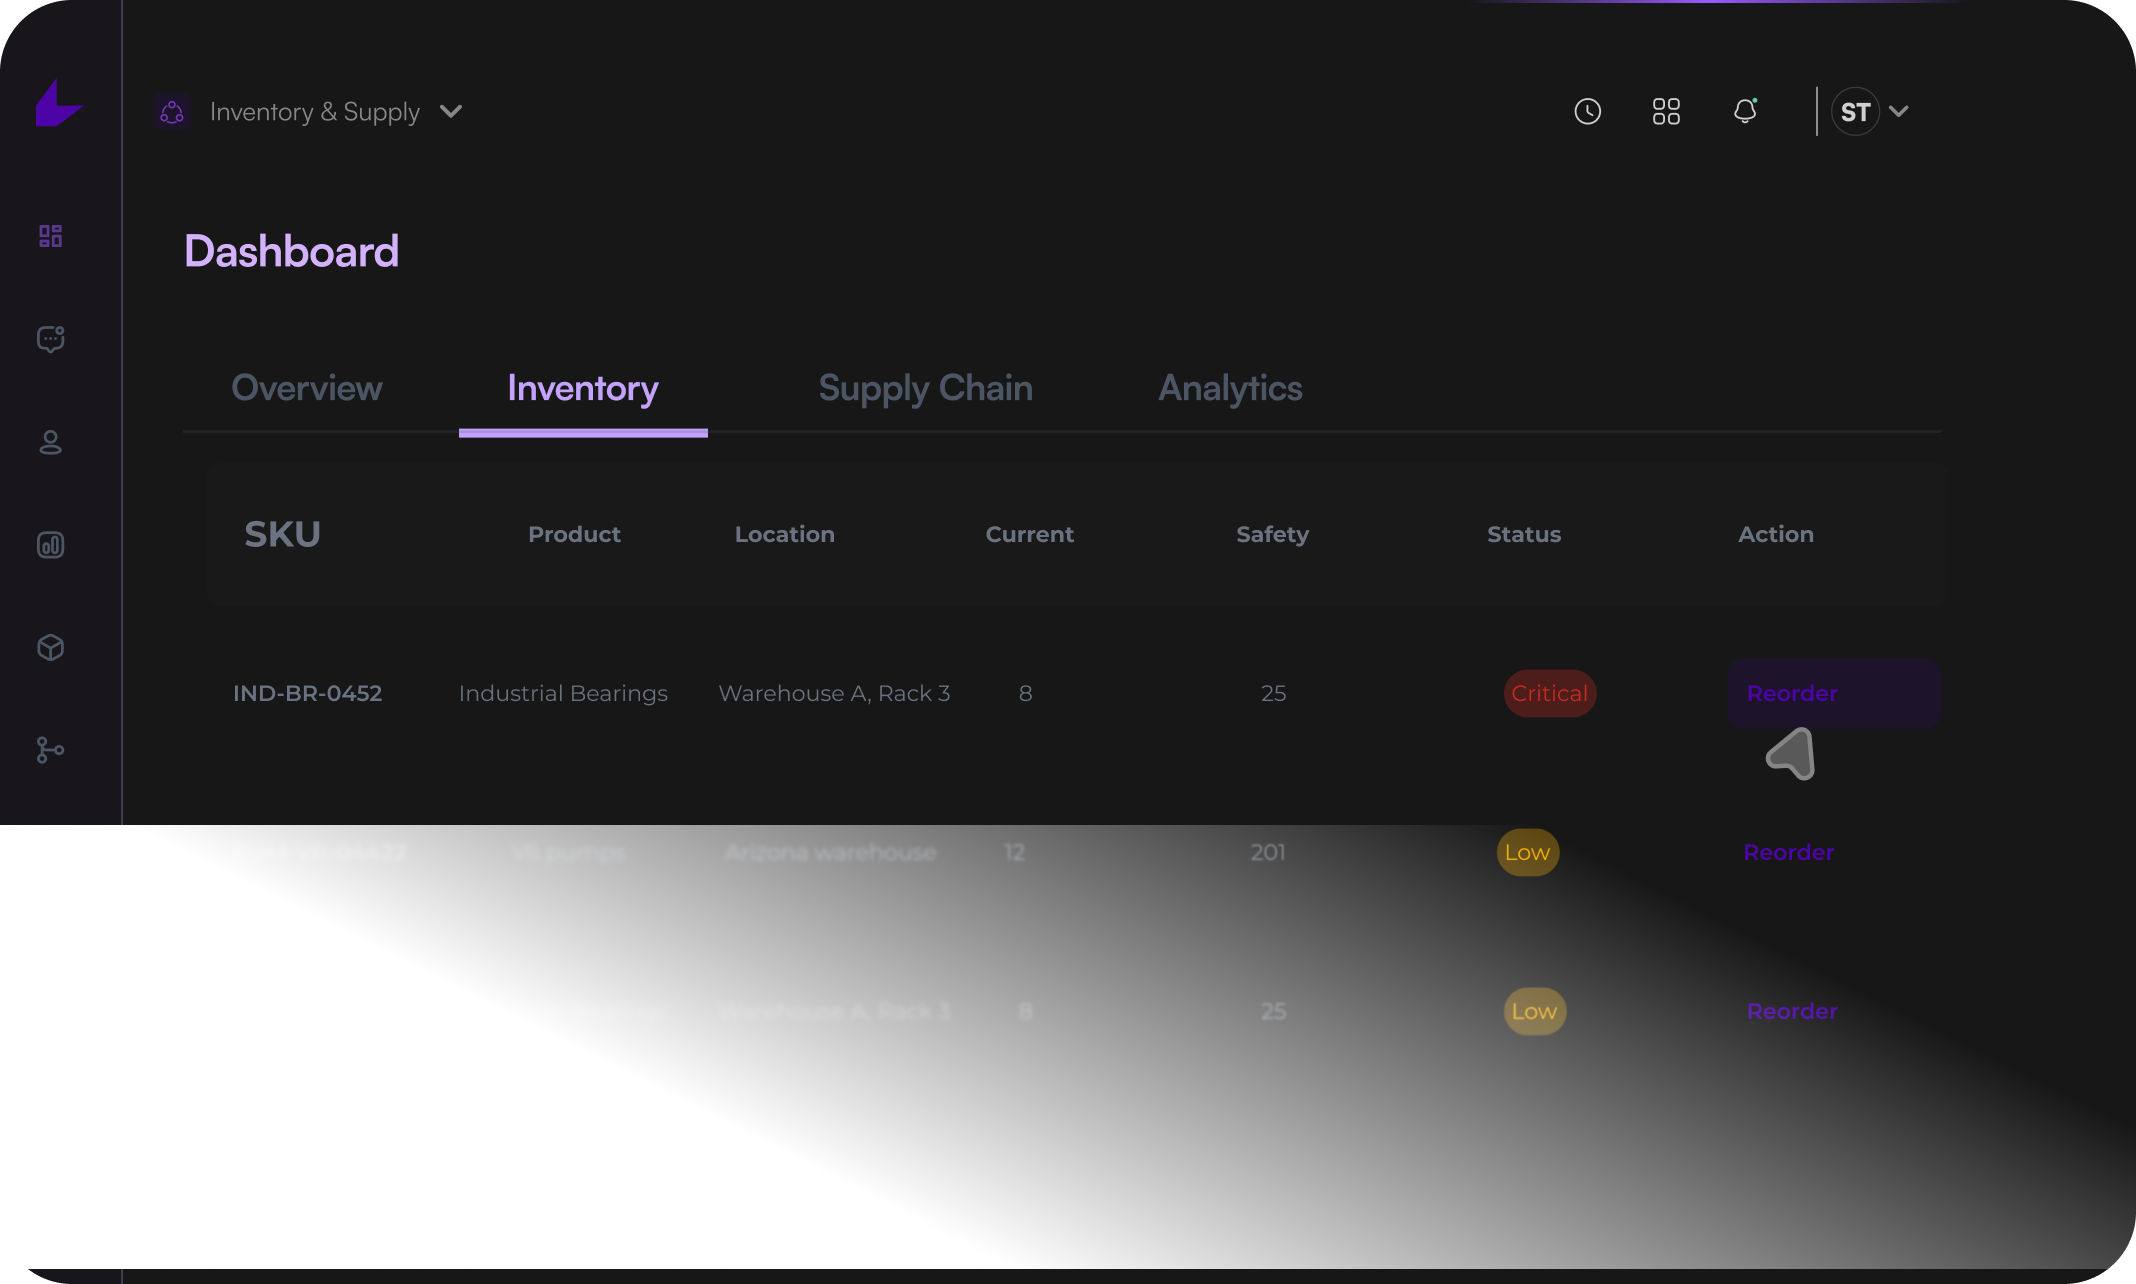Click the Dashboard page title
Screen dimensions: 2136x1284
292,251
